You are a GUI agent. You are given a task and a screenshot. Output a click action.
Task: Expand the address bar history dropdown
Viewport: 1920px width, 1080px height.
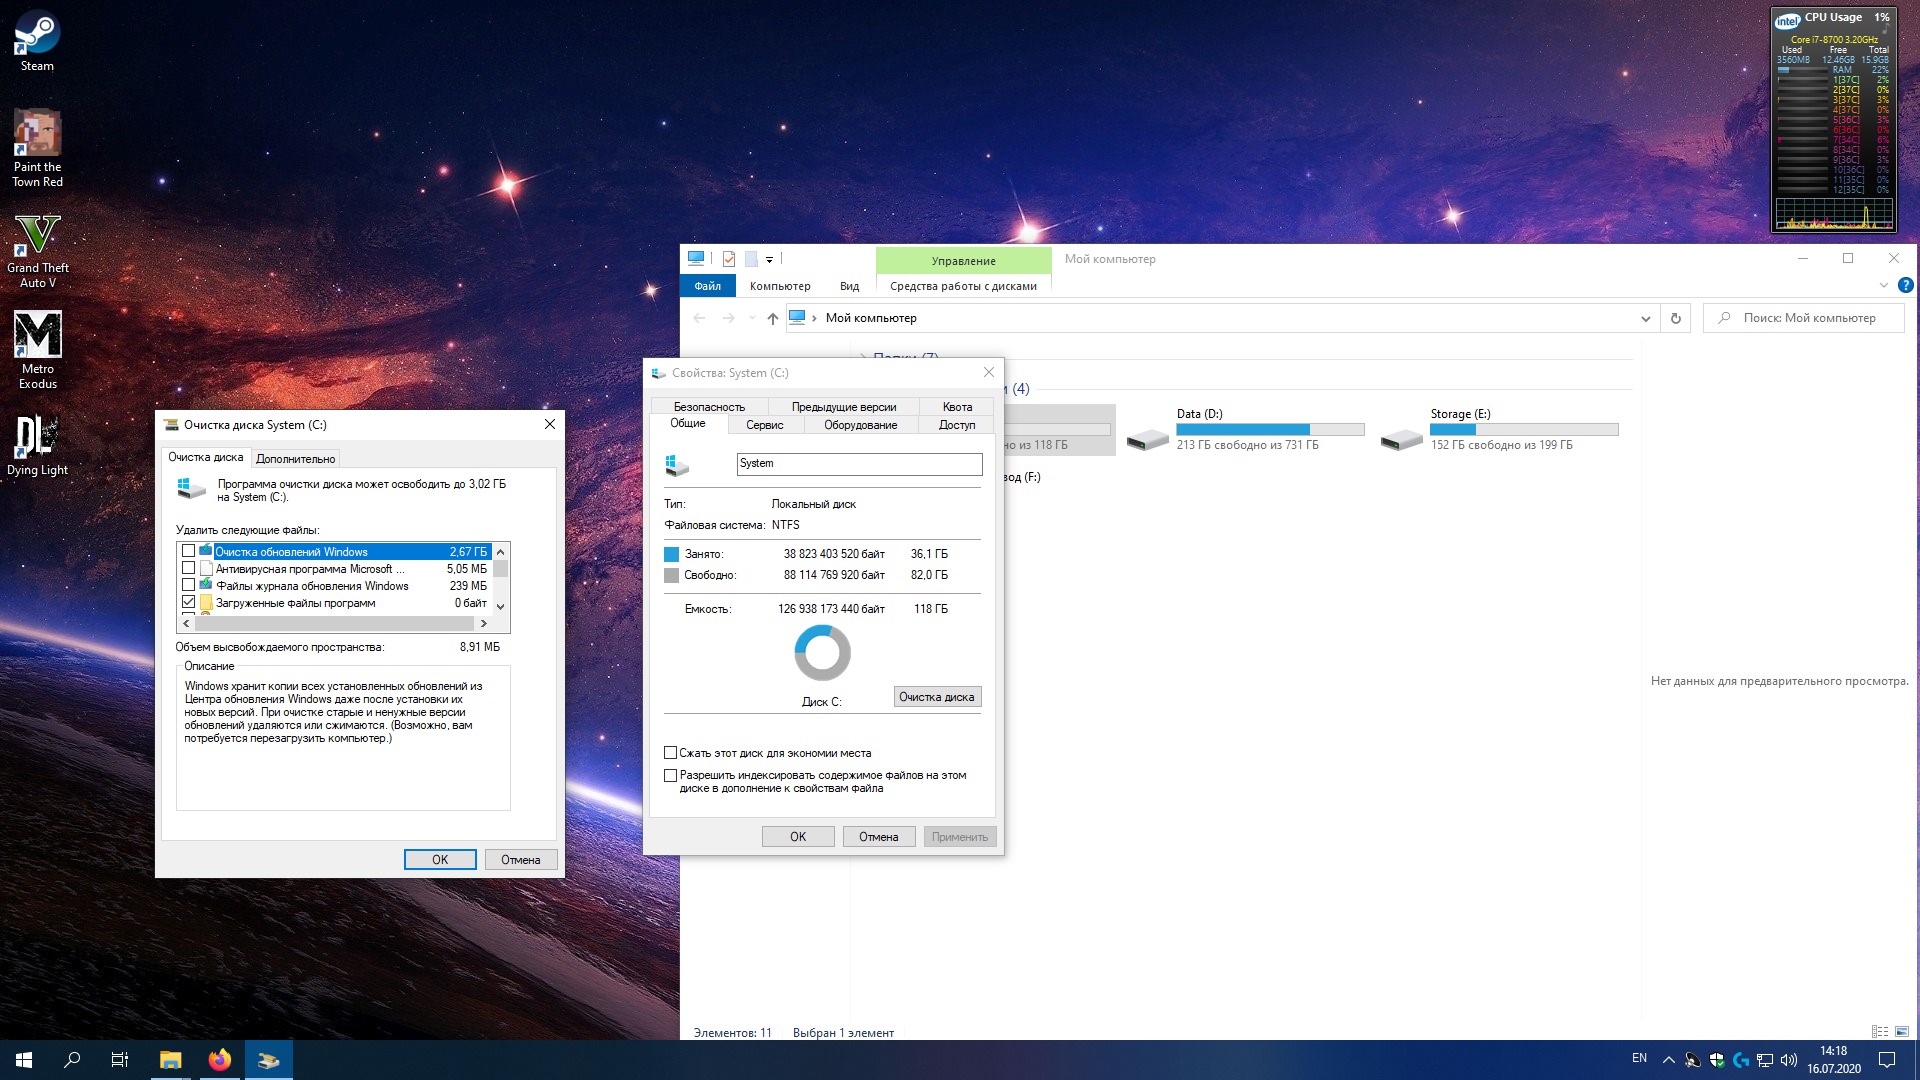(1645, 318)
